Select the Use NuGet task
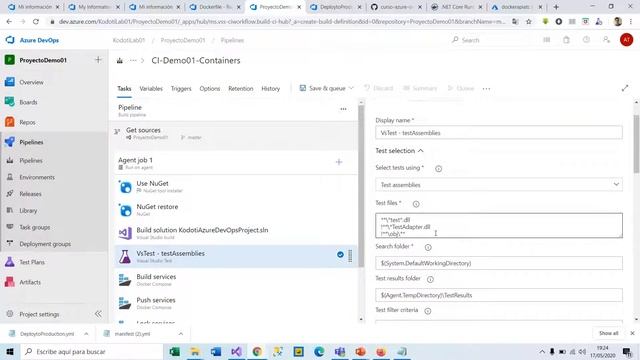640x360 pixels. (x=236, y=187)
